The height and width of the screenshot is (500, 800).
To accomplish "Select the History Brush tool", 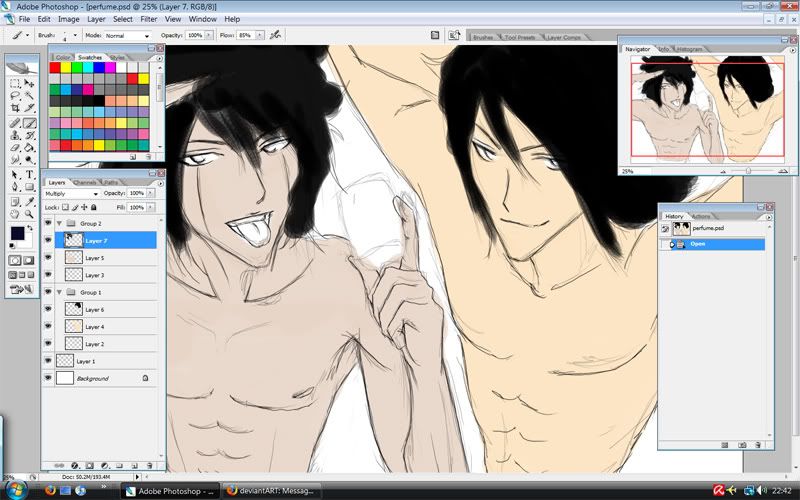I will coord(29,135).
